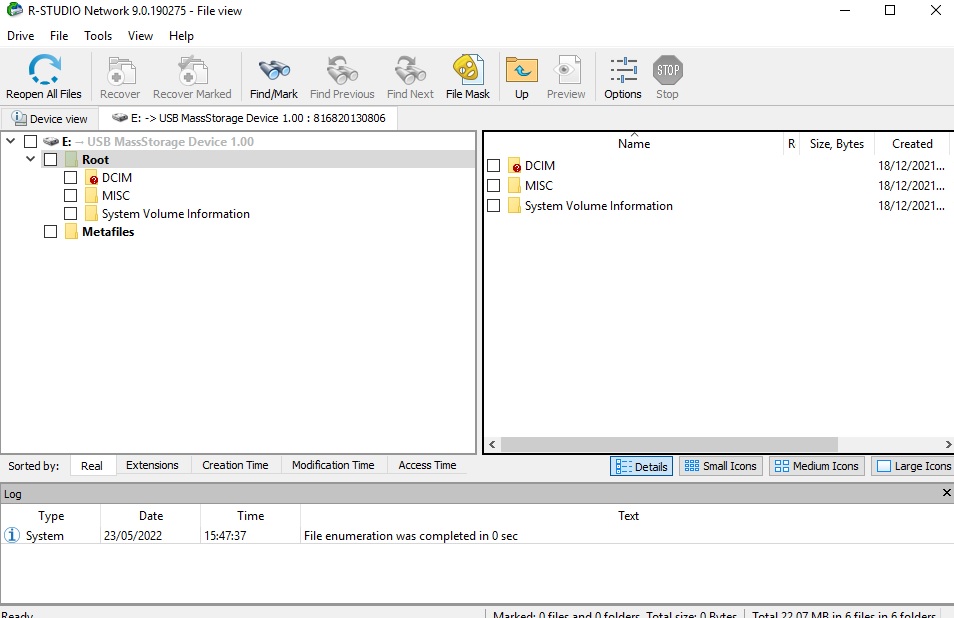Click the Metafiles folder icon
954x618 pixels.
tap(71, 232)
